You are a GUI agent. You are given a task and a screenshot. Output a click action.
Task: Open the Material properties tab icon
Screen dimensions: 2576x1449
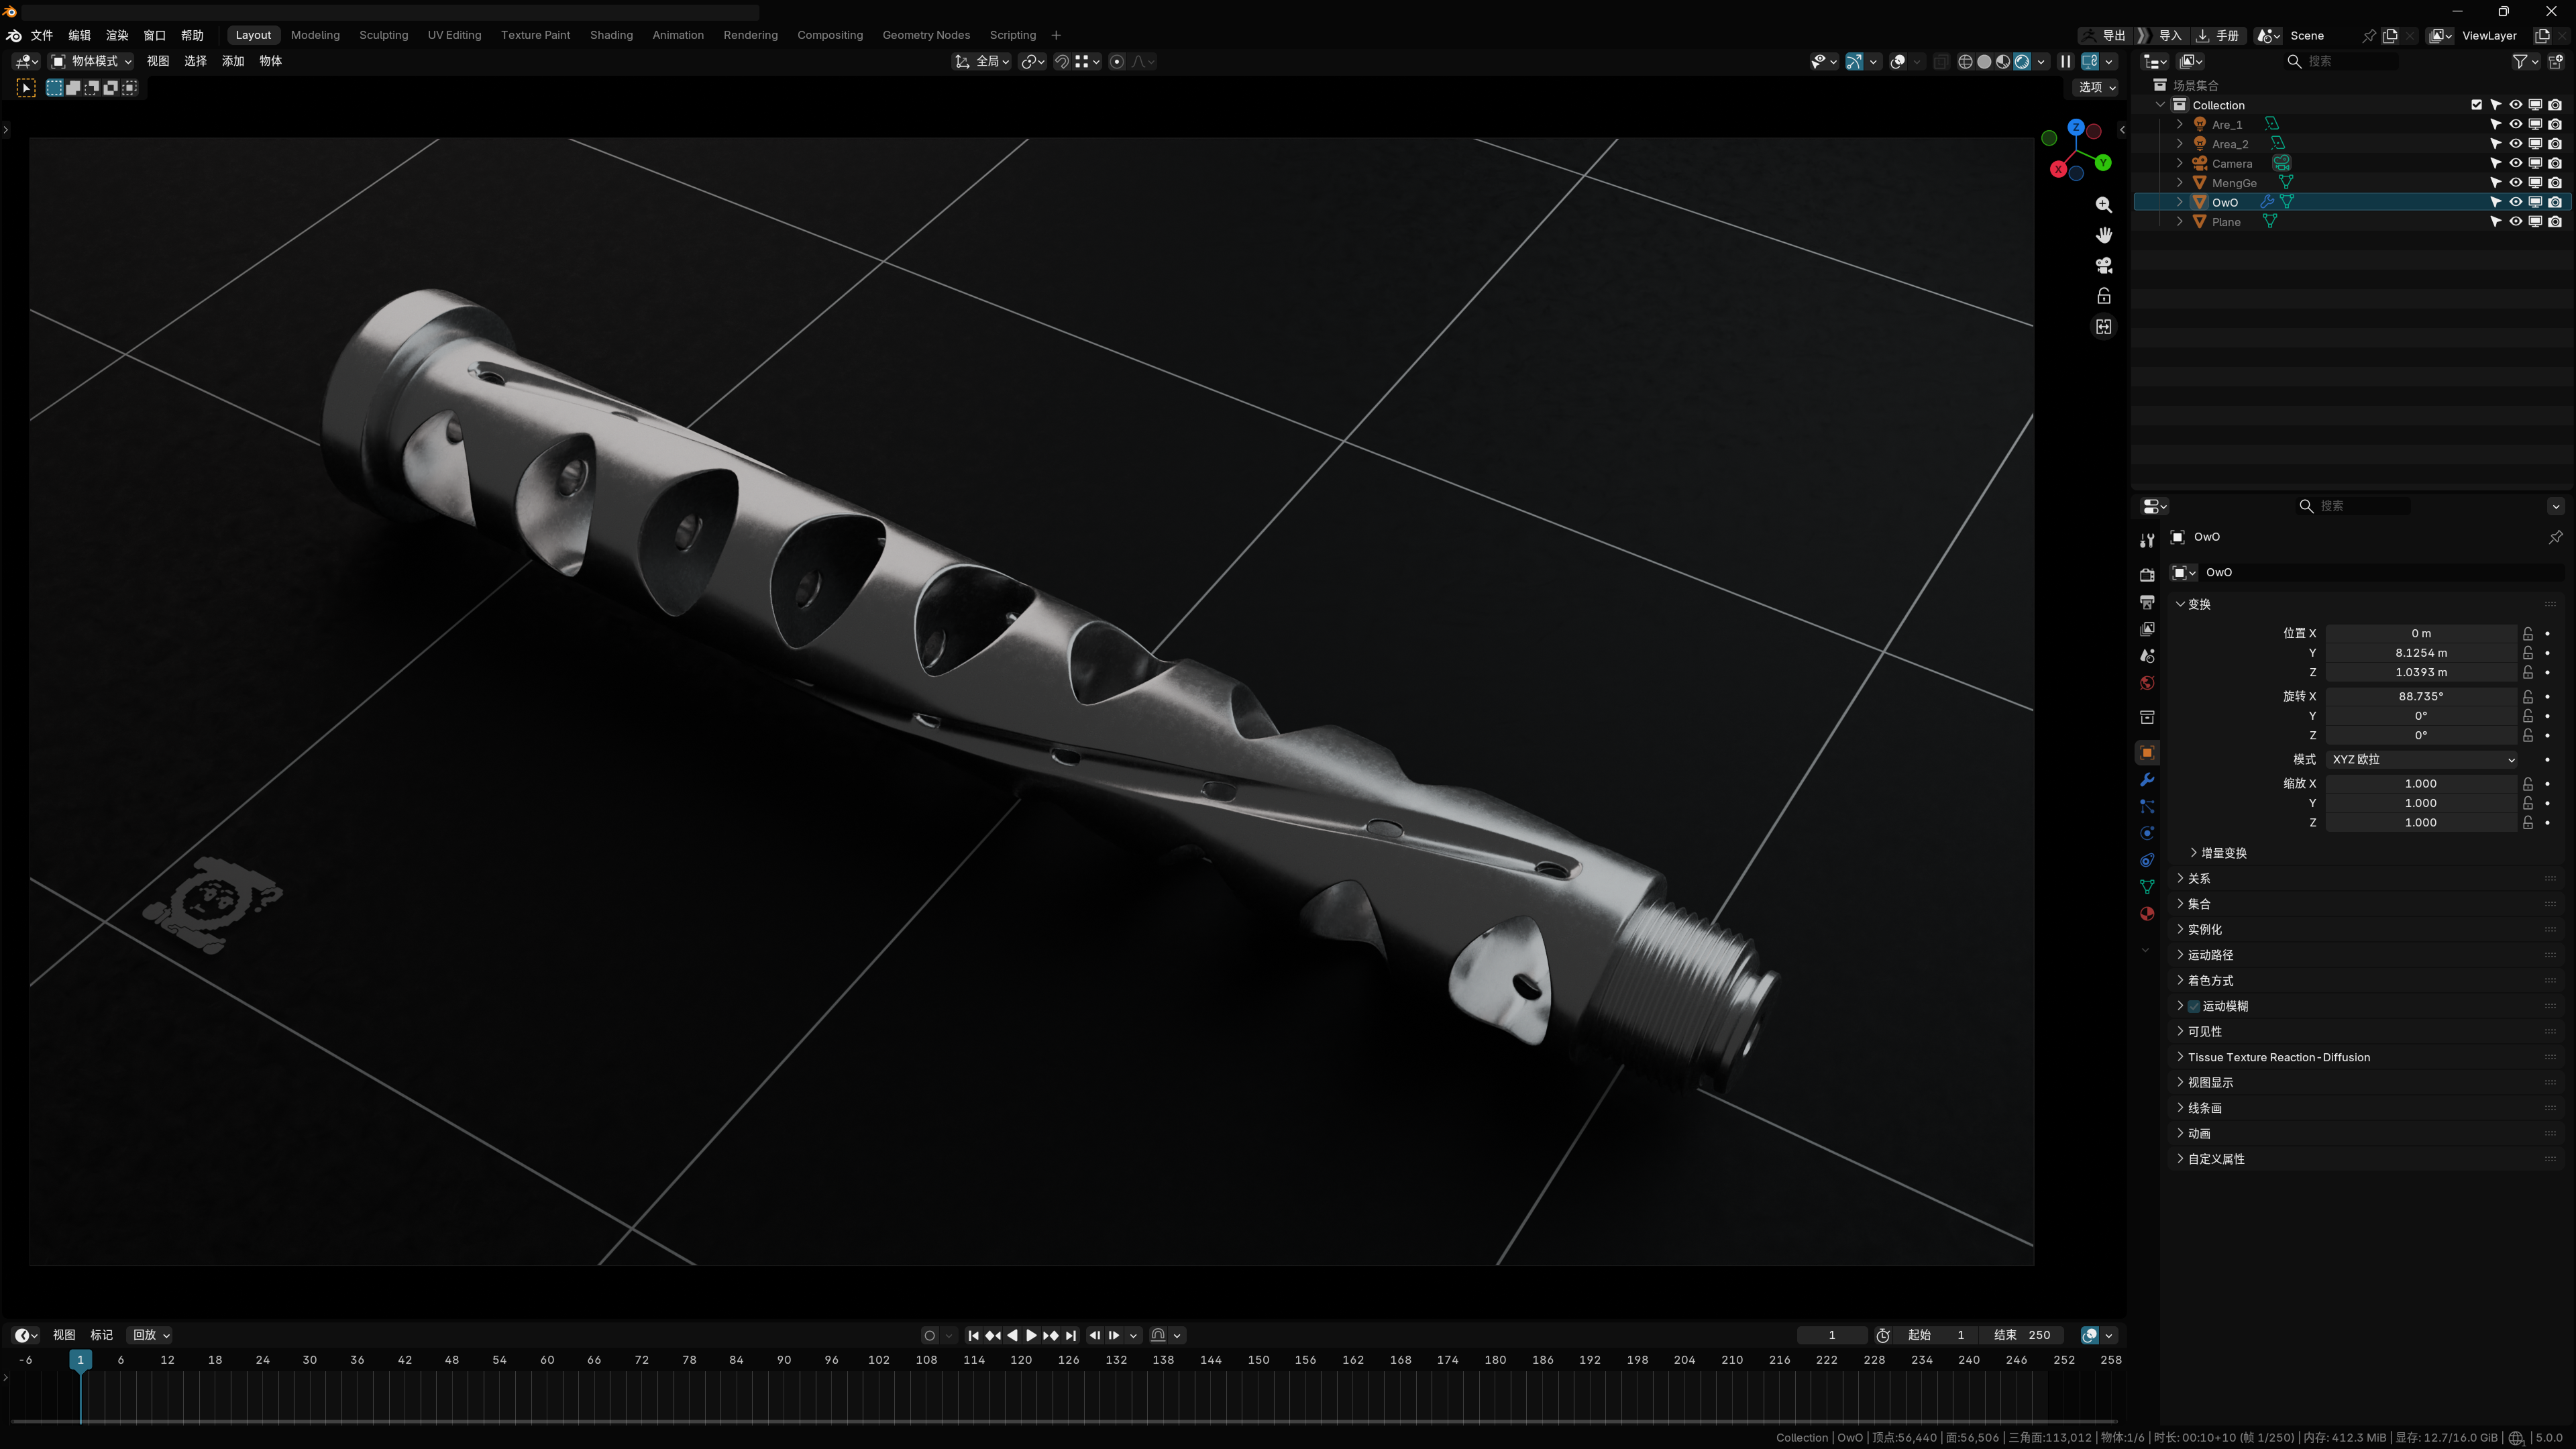pyautogui.click(x=2146, y=914)
